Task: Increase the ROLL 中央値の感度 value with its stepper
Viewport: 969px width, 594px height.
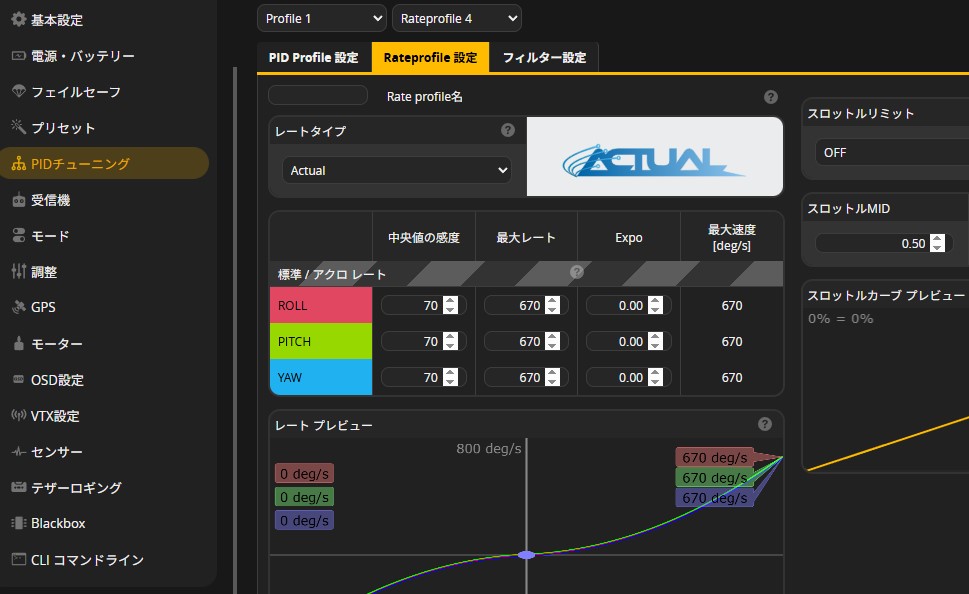Action: 450,301
